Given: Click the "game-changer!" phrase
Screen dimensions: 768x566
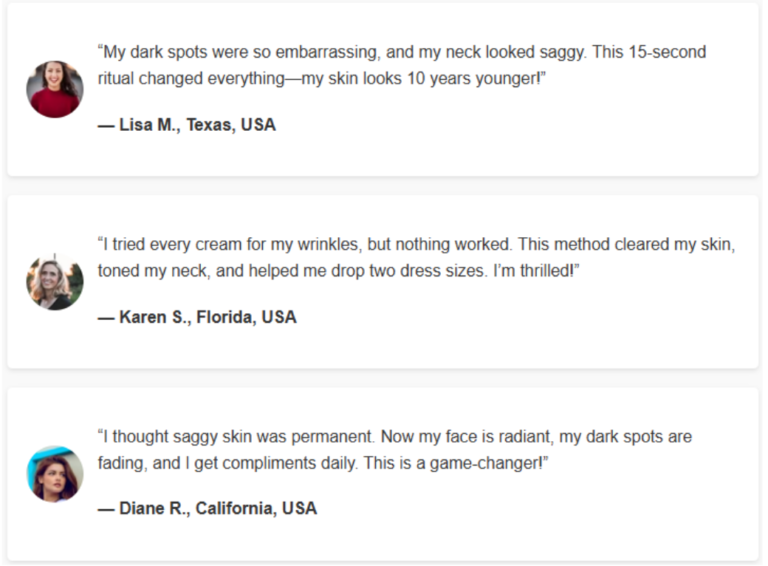Looking at the screenshot, I should pyautogui.click(x=486, y=463).
